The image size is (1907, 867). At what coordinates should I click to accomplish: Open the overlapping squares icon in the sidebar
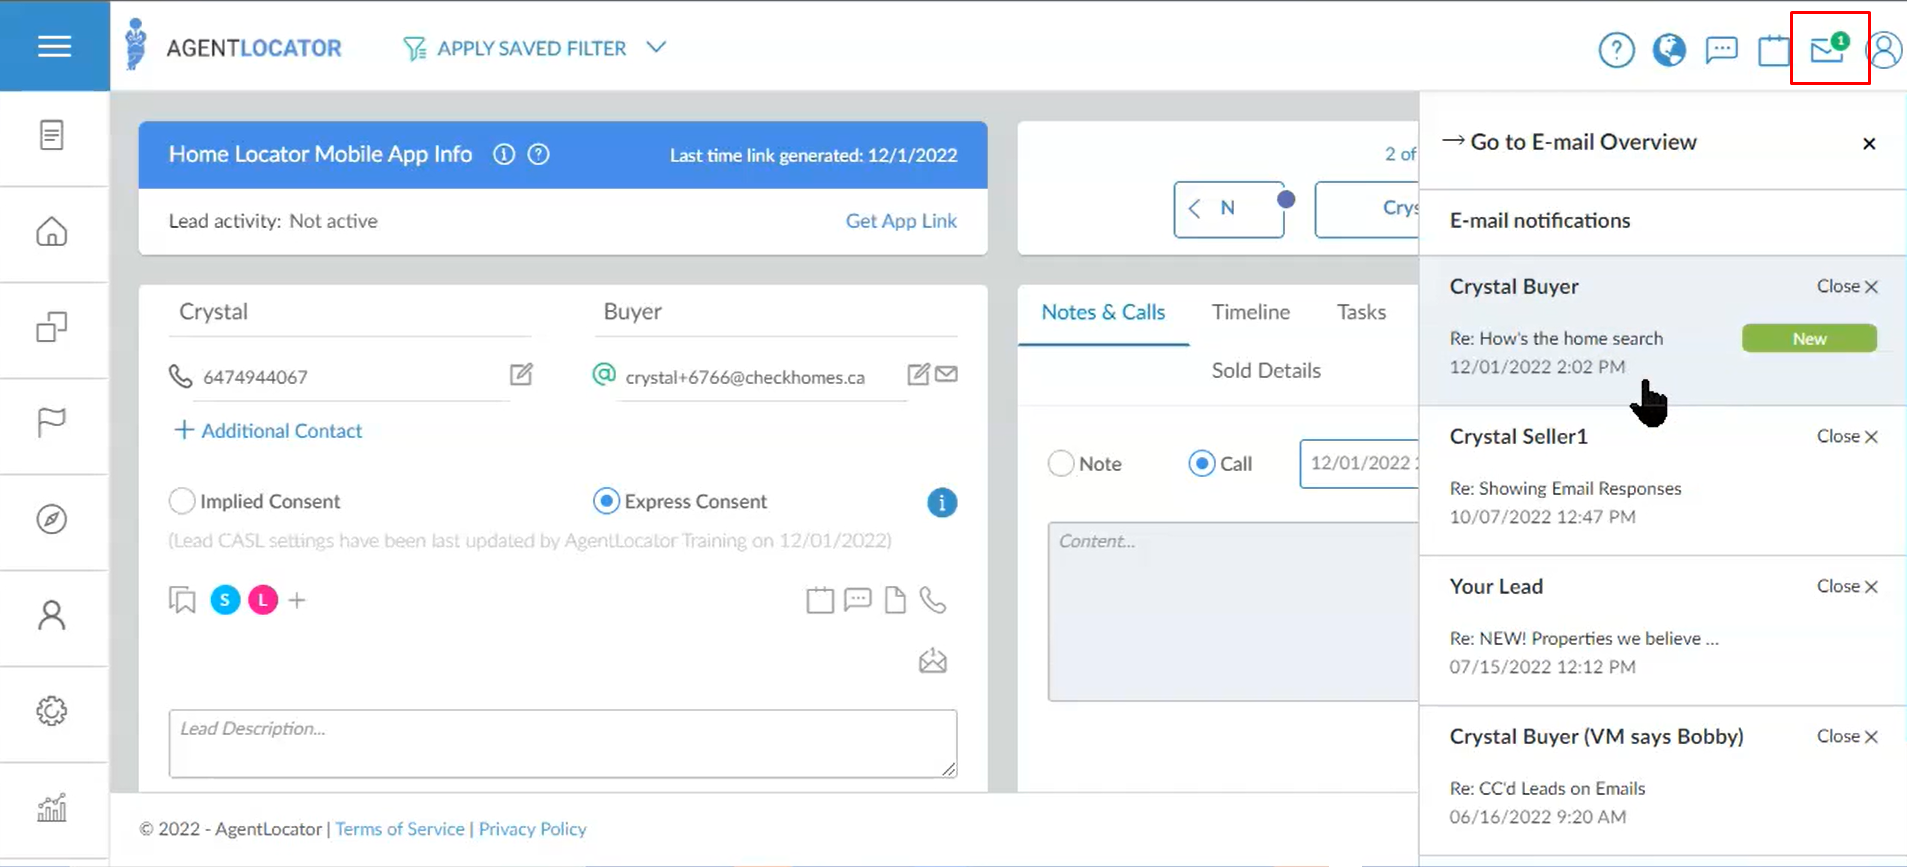tap(52, 327)
